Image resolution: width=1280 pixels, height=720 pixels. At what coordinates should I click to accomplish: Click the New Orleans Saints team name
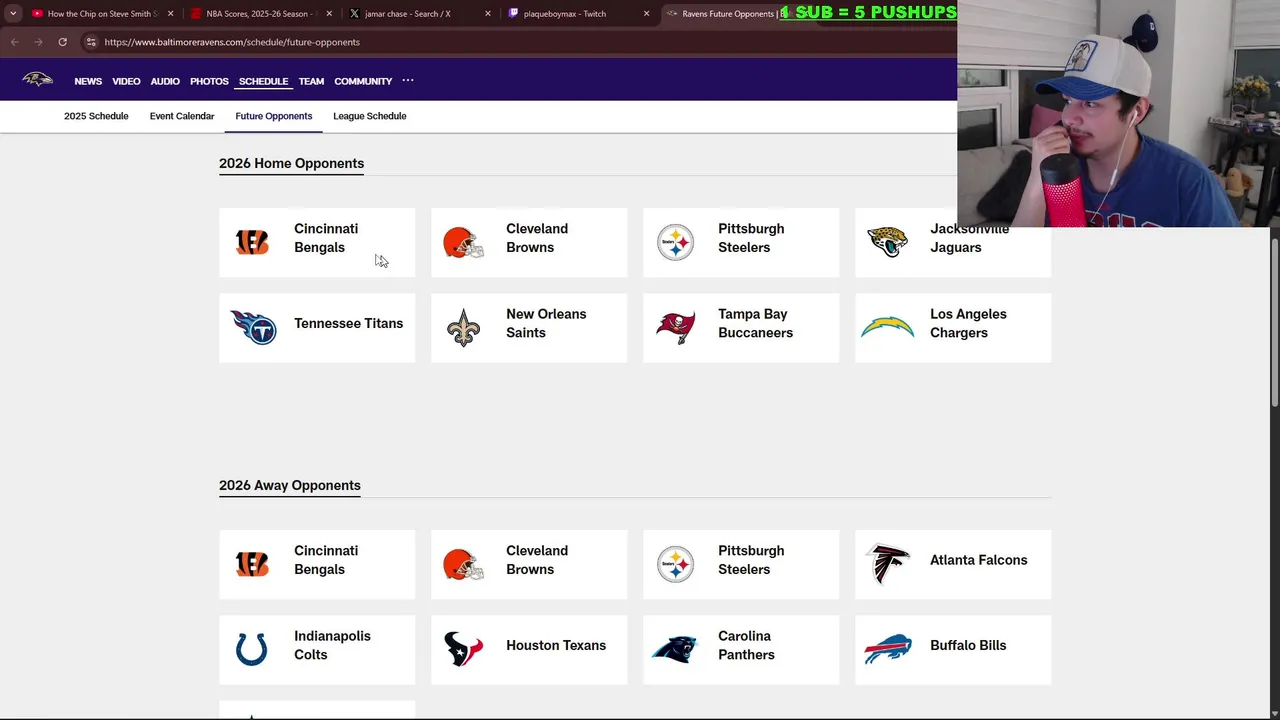(x=546, y=323)
